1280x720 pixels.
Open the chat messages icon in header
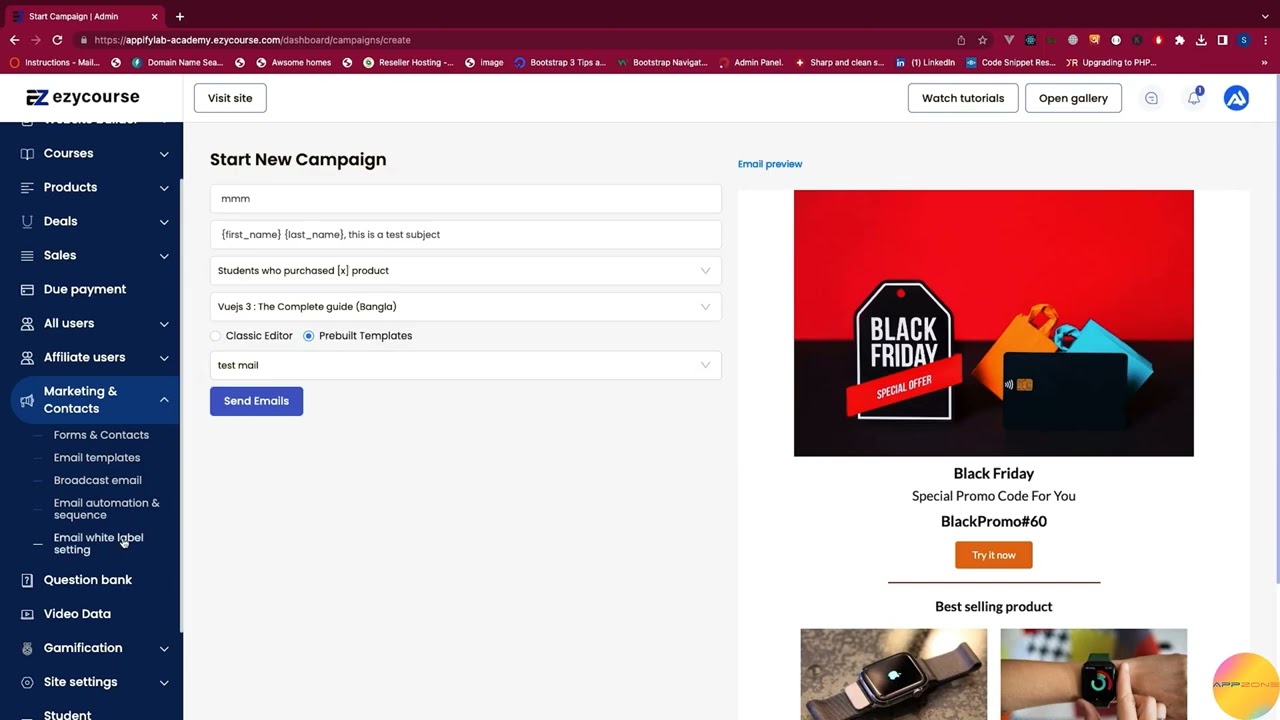coord(1151,98)
